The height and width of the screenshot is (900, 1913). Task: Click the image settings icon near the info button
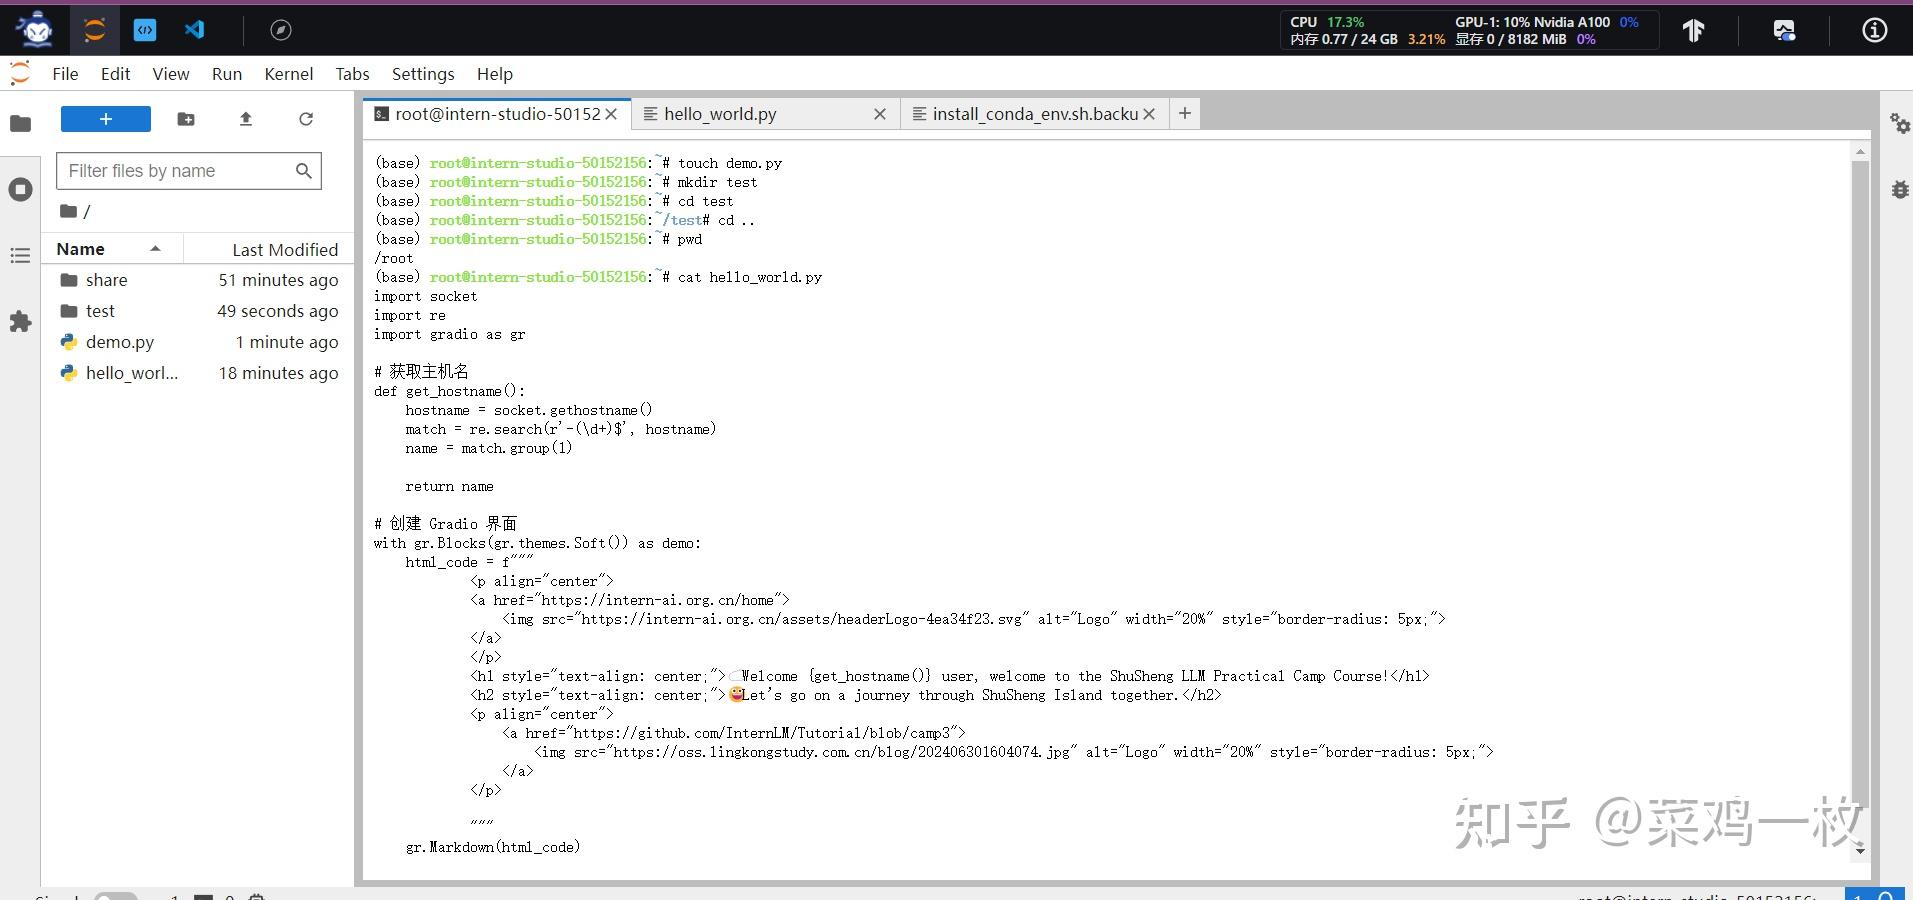click(1784, 30)
